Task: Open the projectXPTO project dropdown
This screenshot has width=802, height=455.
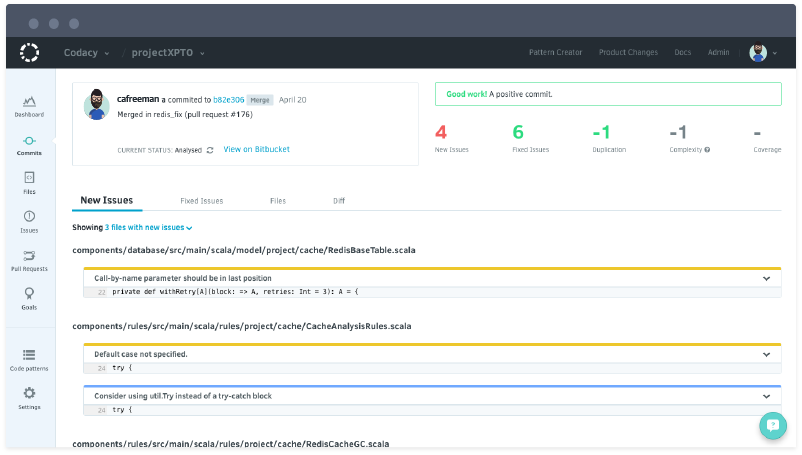Action: [169, 53]
